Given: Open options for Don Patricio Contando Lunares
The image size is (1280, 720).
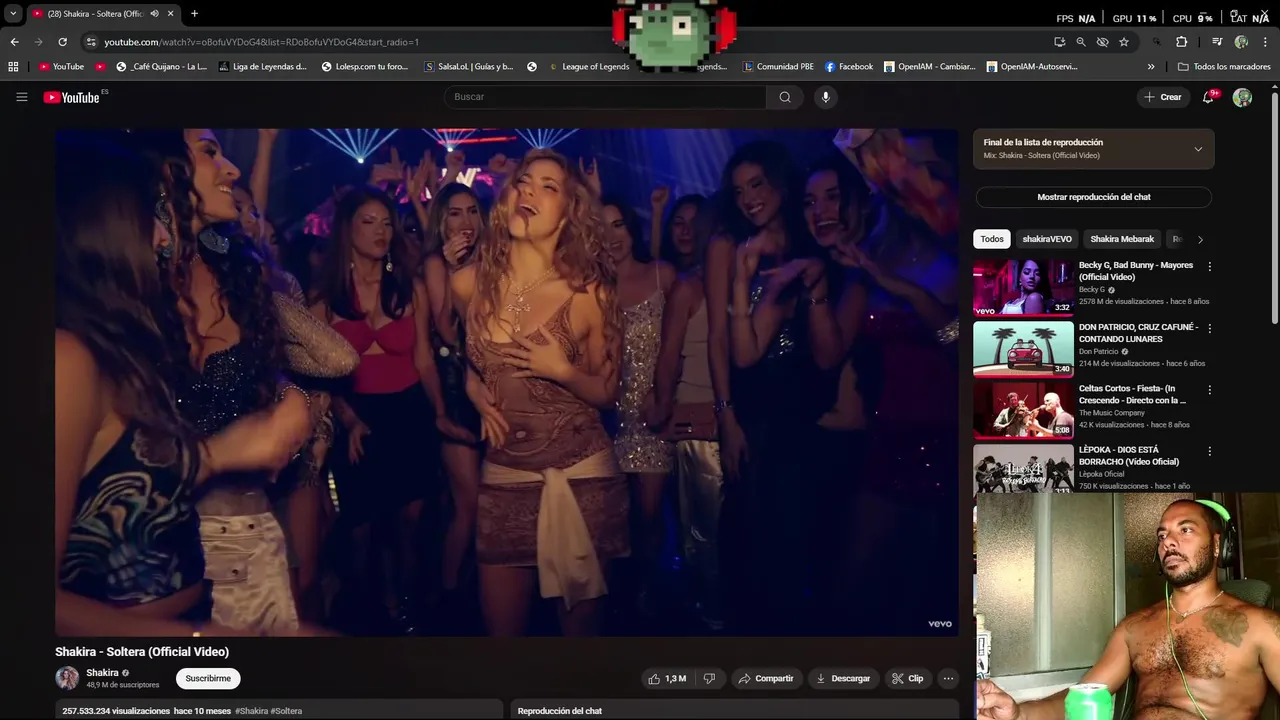Looking at the screenshot, I should [x=1209, y=328].
